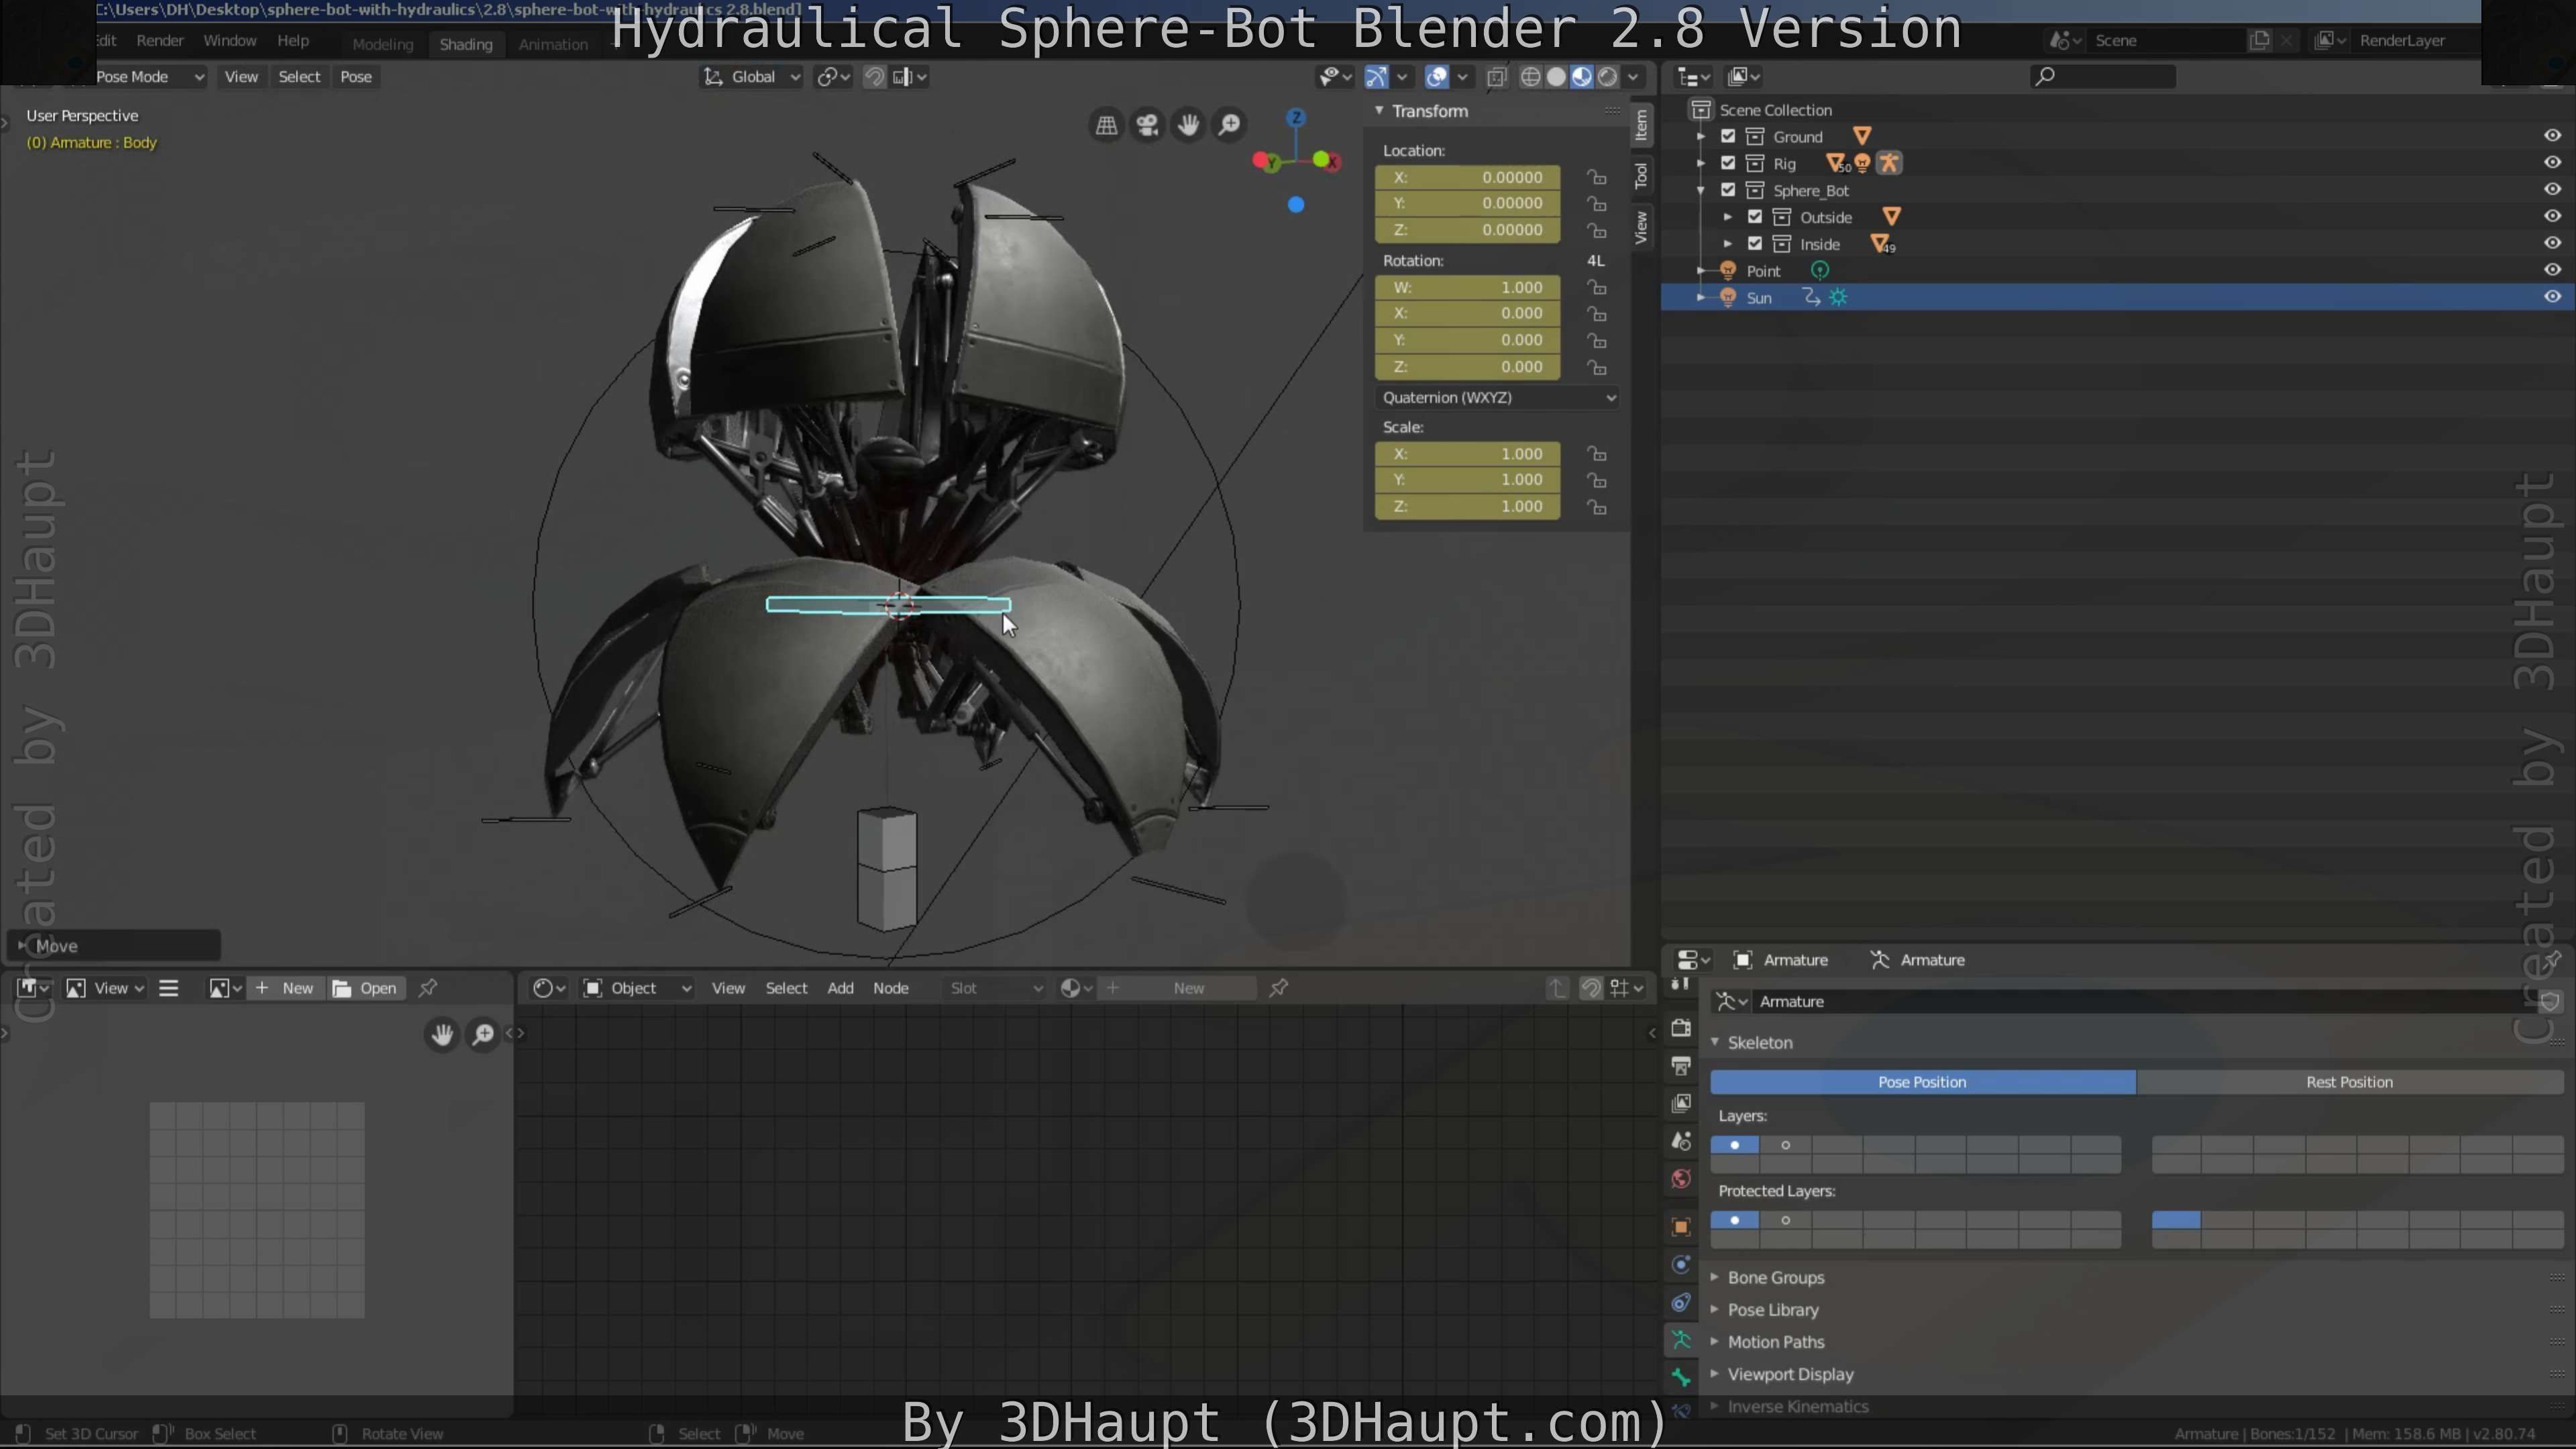The height and width of the screenshot is (1449, 2576).
Task: Open World properties tab icon
Action: click(1681, 1179)
